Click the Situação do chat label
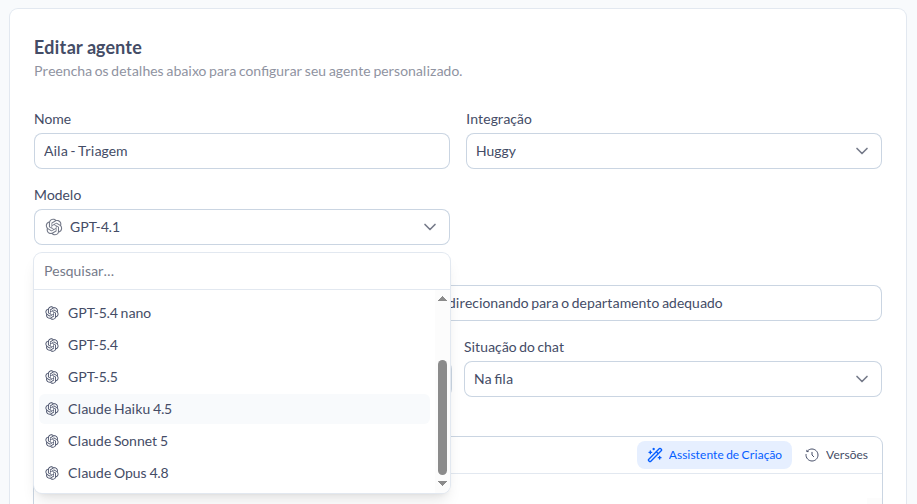 (x=513, y=347)
